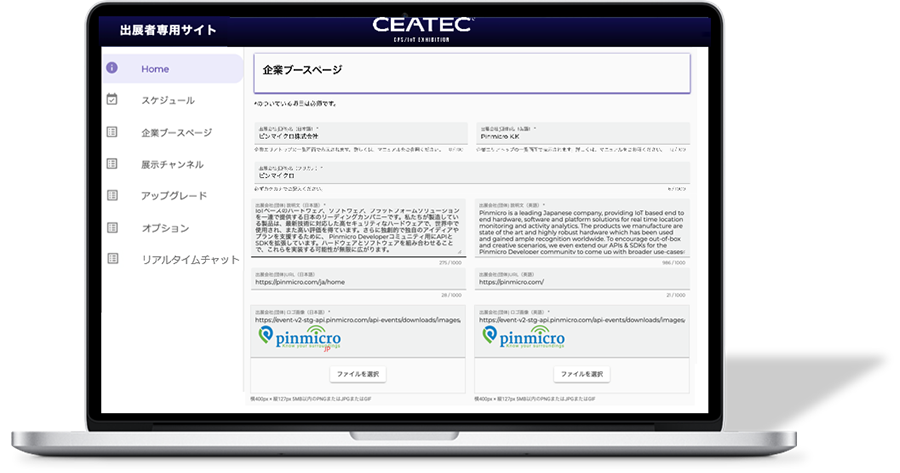Click the 275 / 1000 character counter
This screenshot has height=473, width=900.
pos(450,262)
